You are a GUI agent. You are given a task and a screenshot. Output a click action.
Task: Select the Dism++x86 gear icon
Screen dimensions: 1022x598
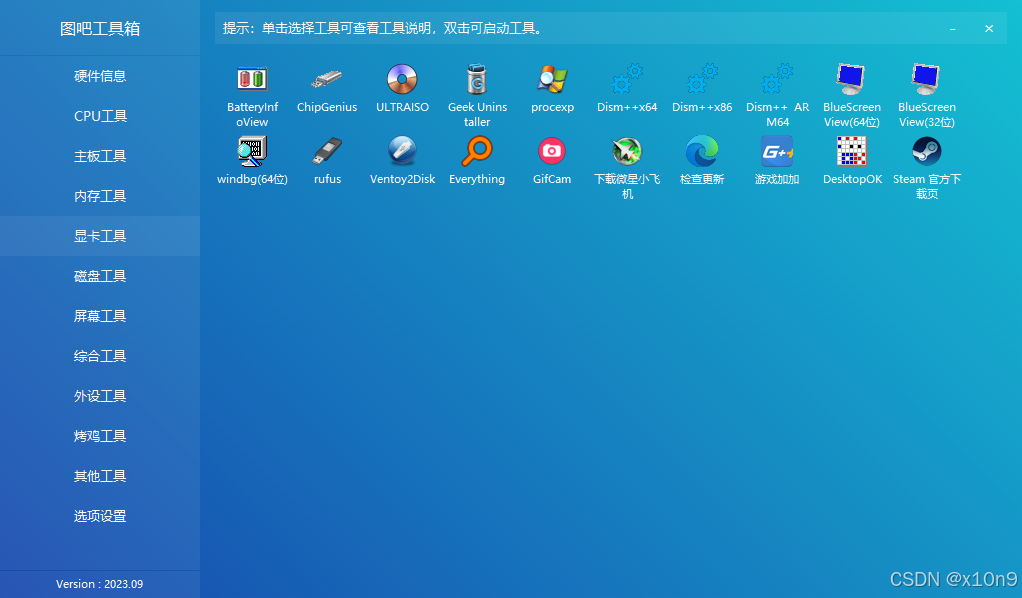coord(702,80)
